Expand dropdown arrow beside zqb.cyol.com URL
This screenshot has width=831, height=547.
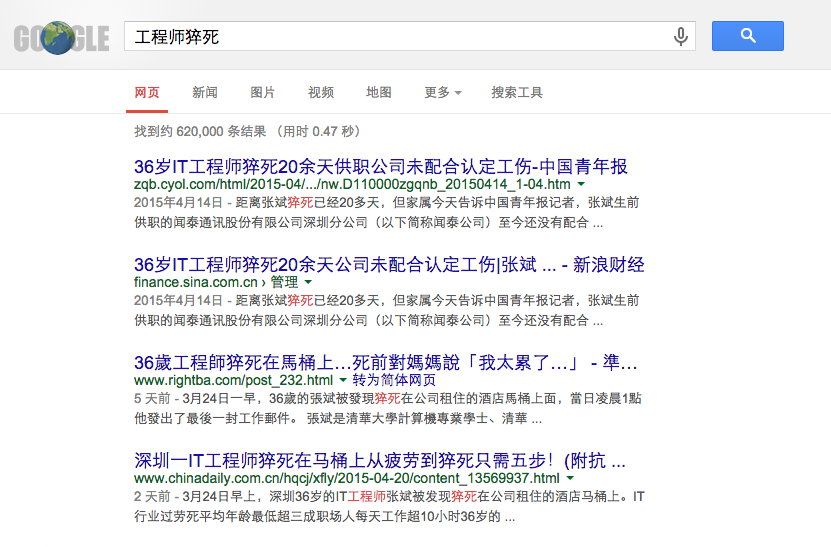(x=581, y=184)
